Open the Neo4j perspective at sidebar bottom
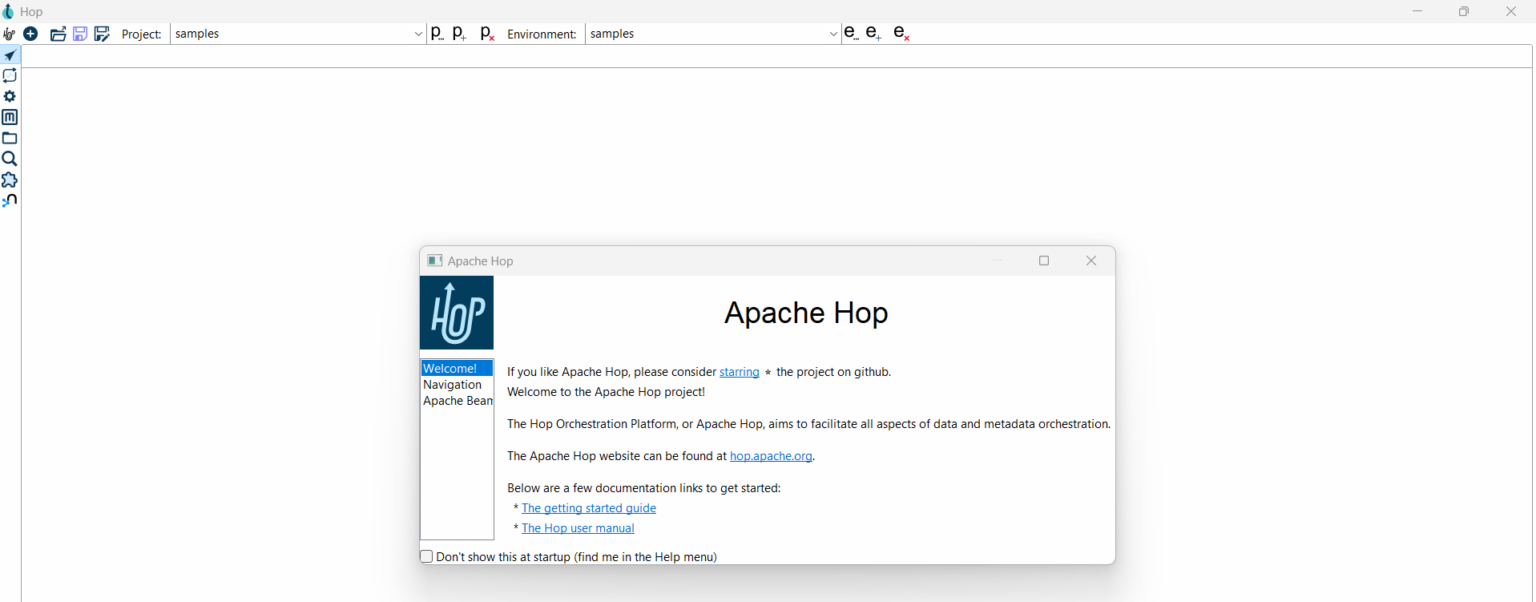This screenshot has height=602, width=1536. [9, 199]
